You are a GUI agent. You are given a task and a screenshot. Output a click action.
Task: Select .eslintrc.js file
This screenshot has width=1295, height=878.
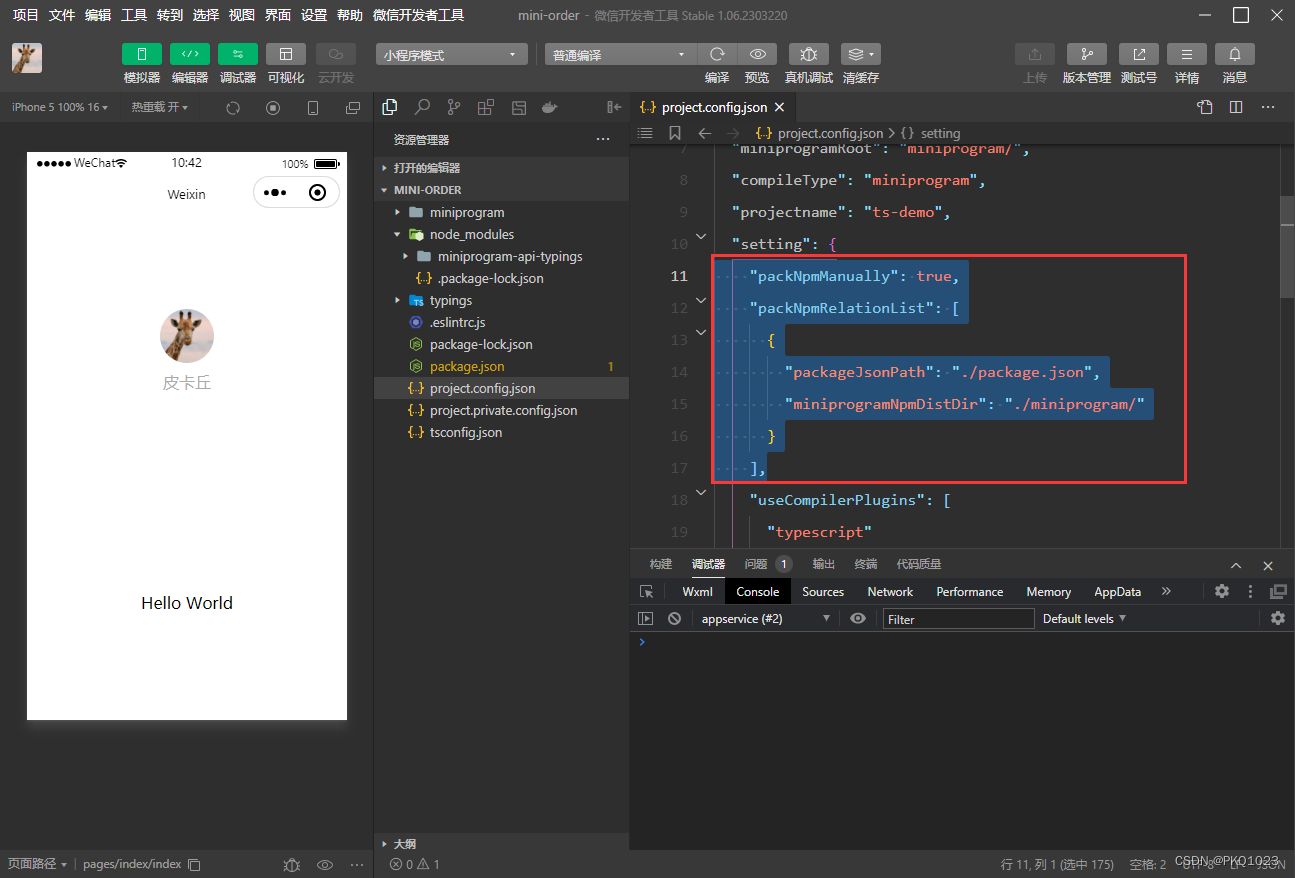501,322
